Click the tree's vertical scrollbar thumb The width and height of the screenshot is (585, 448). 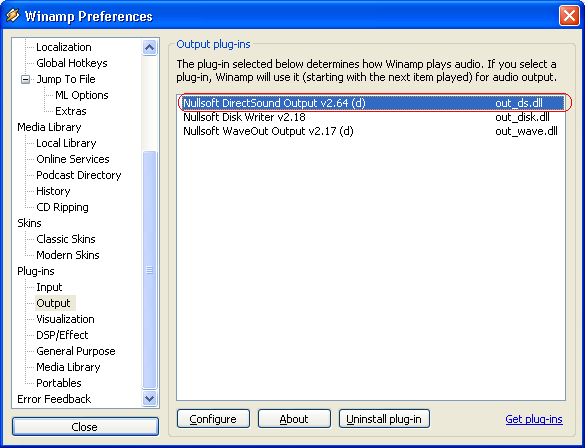coord(150,270)
